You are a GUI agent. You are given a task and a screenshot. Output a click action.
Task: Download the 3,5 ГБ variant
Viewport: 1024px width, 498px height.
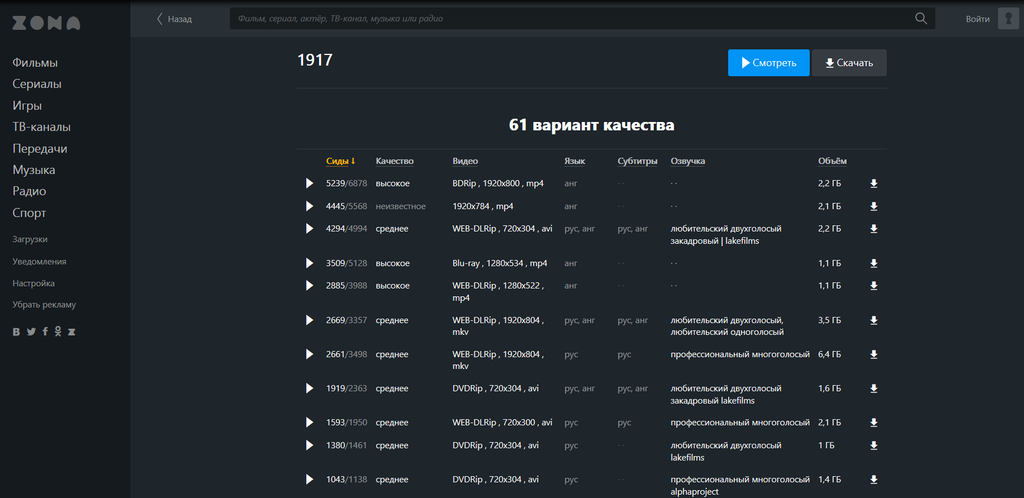pos(874,320)
